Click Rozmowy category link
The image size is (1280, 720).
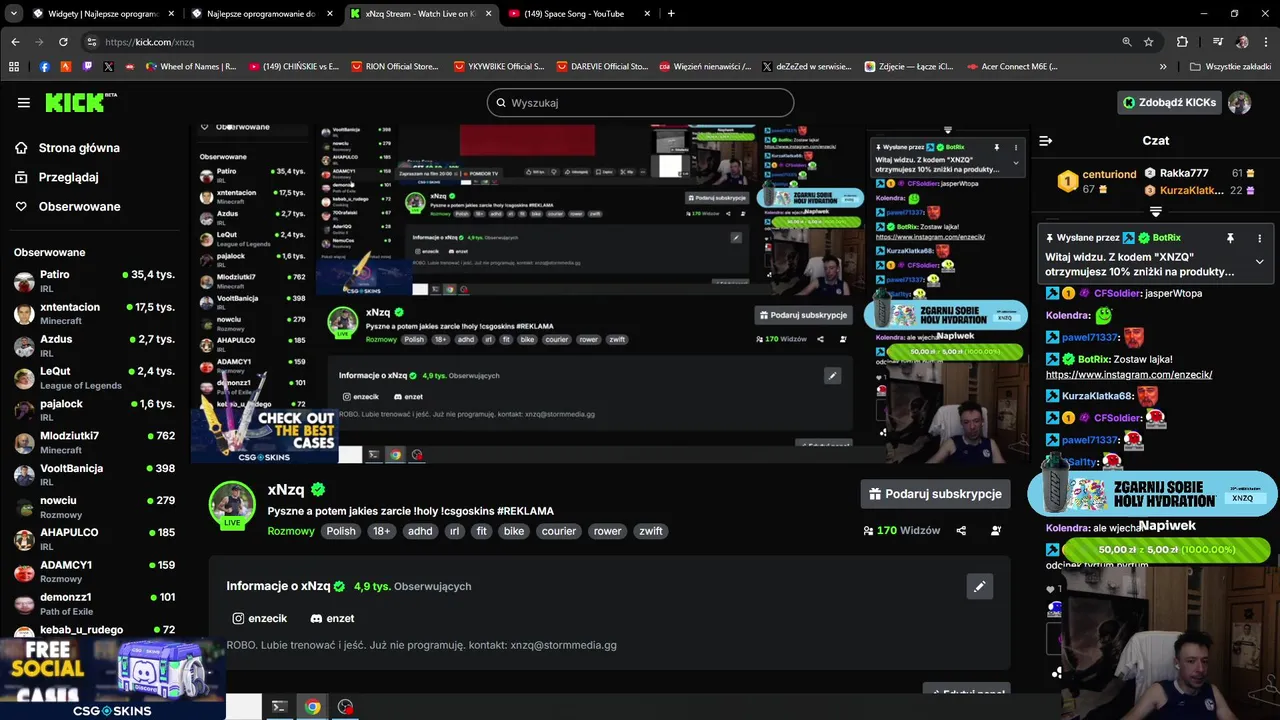pyautogui.click(x=291, y=531)
